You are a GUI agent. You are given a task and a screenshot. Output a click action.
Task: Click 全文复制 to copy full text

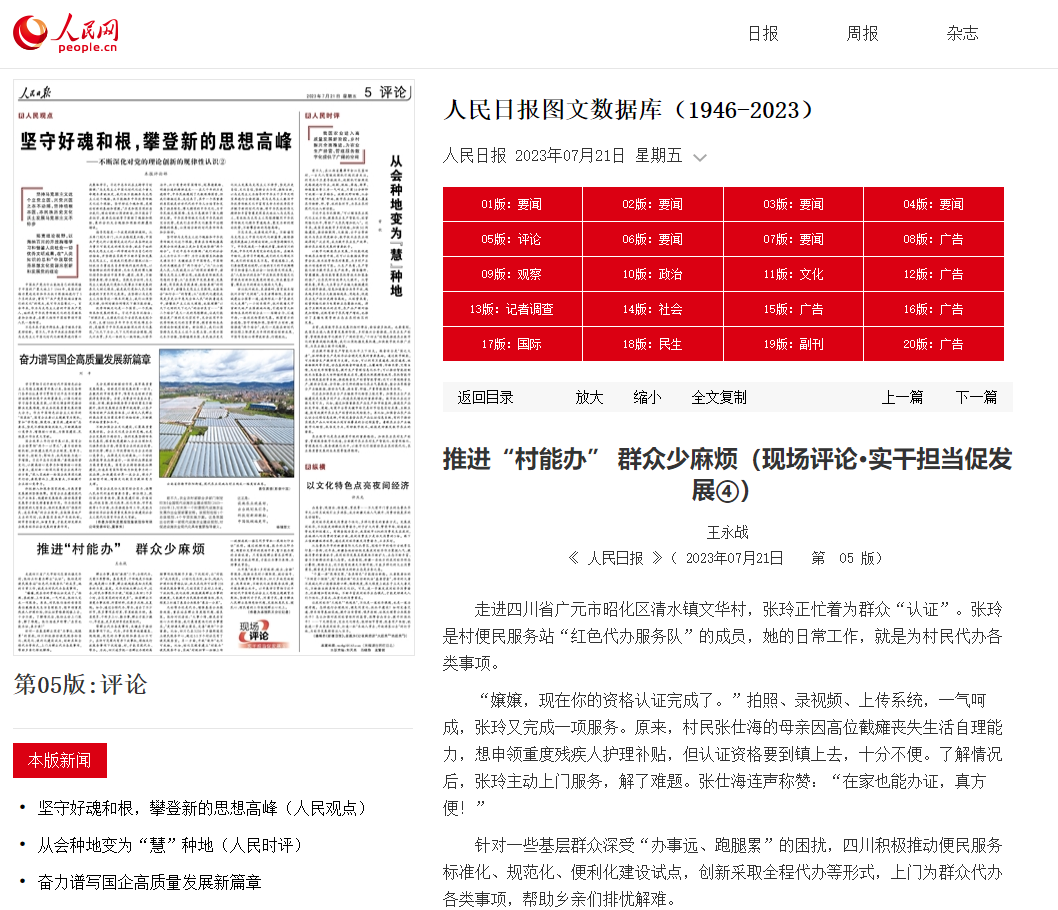[x=719, y=397]
